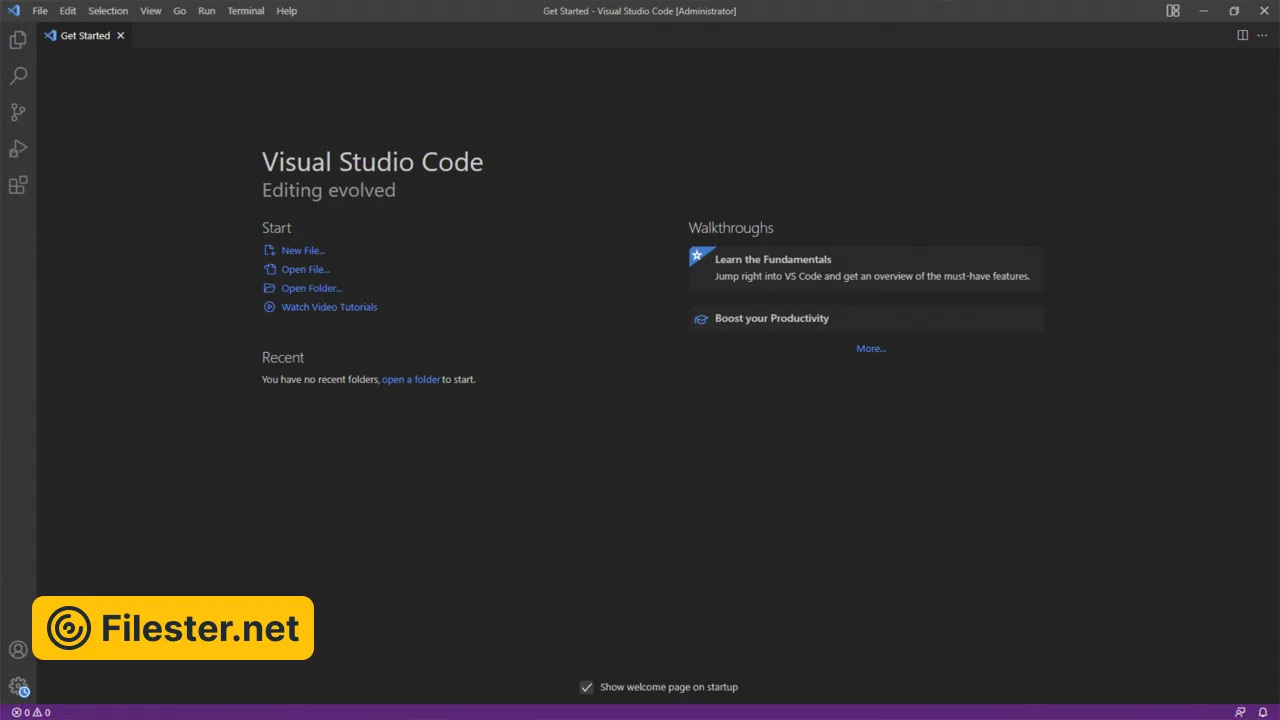Uncheck Show welcome page on startup
Image resolution: width=1280 pixels, height=720 pixels.
pyautogui.click(x=587, y=687)
